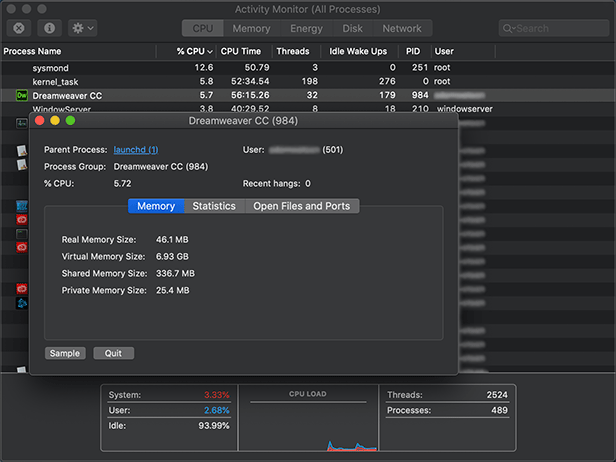Viewport: 616px width, 462px height.
Task: Focus the Search field
Action: tap(554, 28)
